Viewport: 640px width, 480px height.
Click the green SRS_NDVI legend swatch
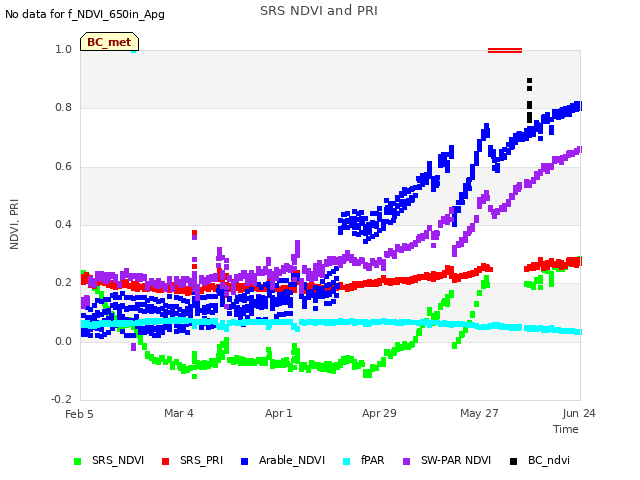point(78,461)
